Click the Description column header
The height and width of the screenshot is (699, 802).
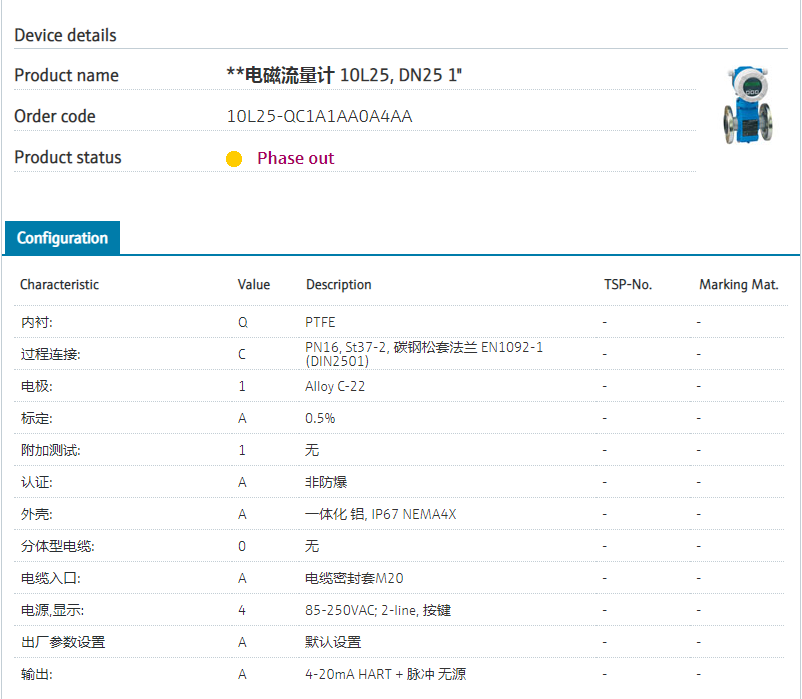(x=338, y=285)
